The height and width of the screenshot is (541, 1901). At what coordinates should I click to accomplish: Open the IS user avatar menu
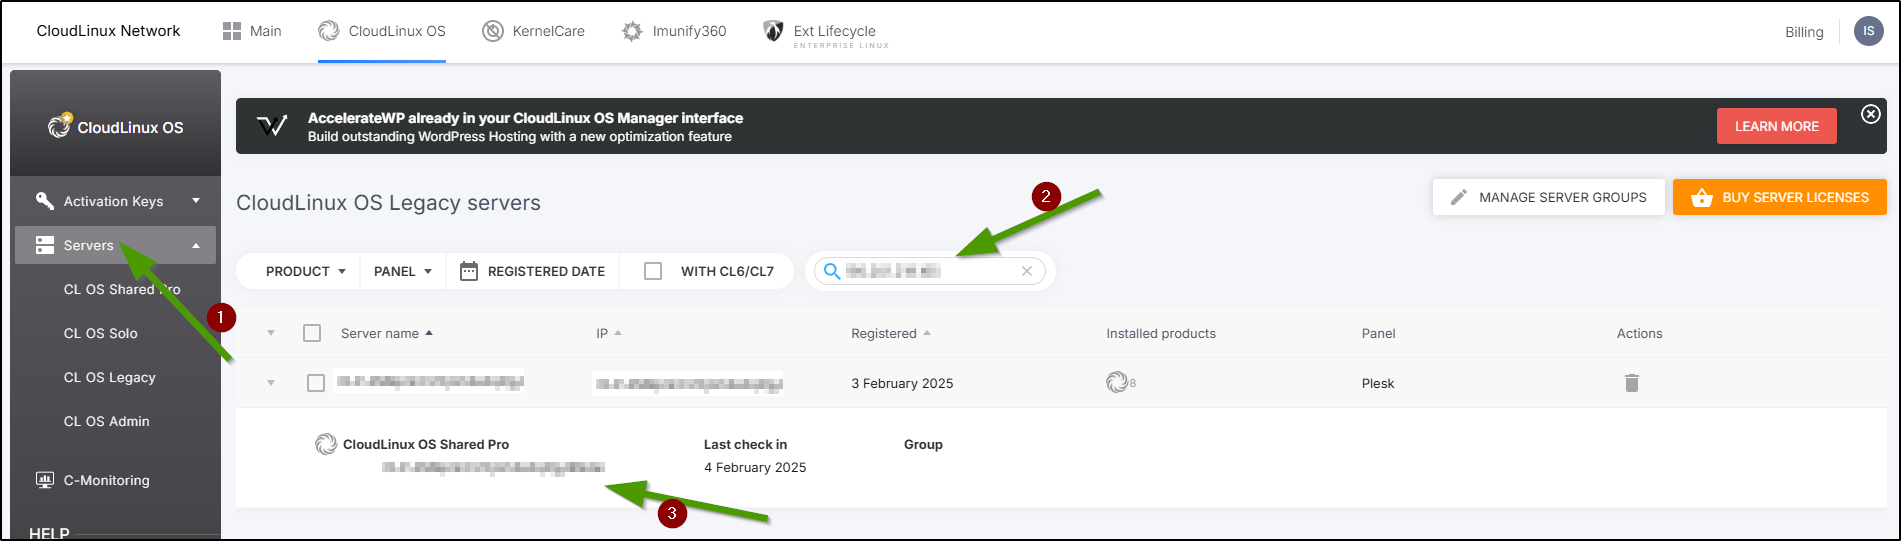1868,31
